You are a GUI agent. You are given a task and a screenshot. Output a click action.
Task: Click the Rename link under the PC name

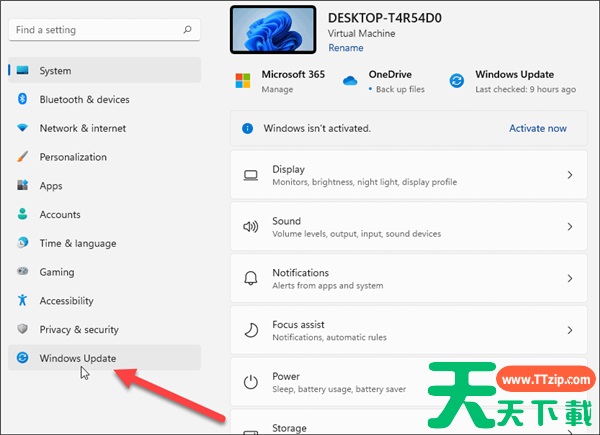(346, 48)
